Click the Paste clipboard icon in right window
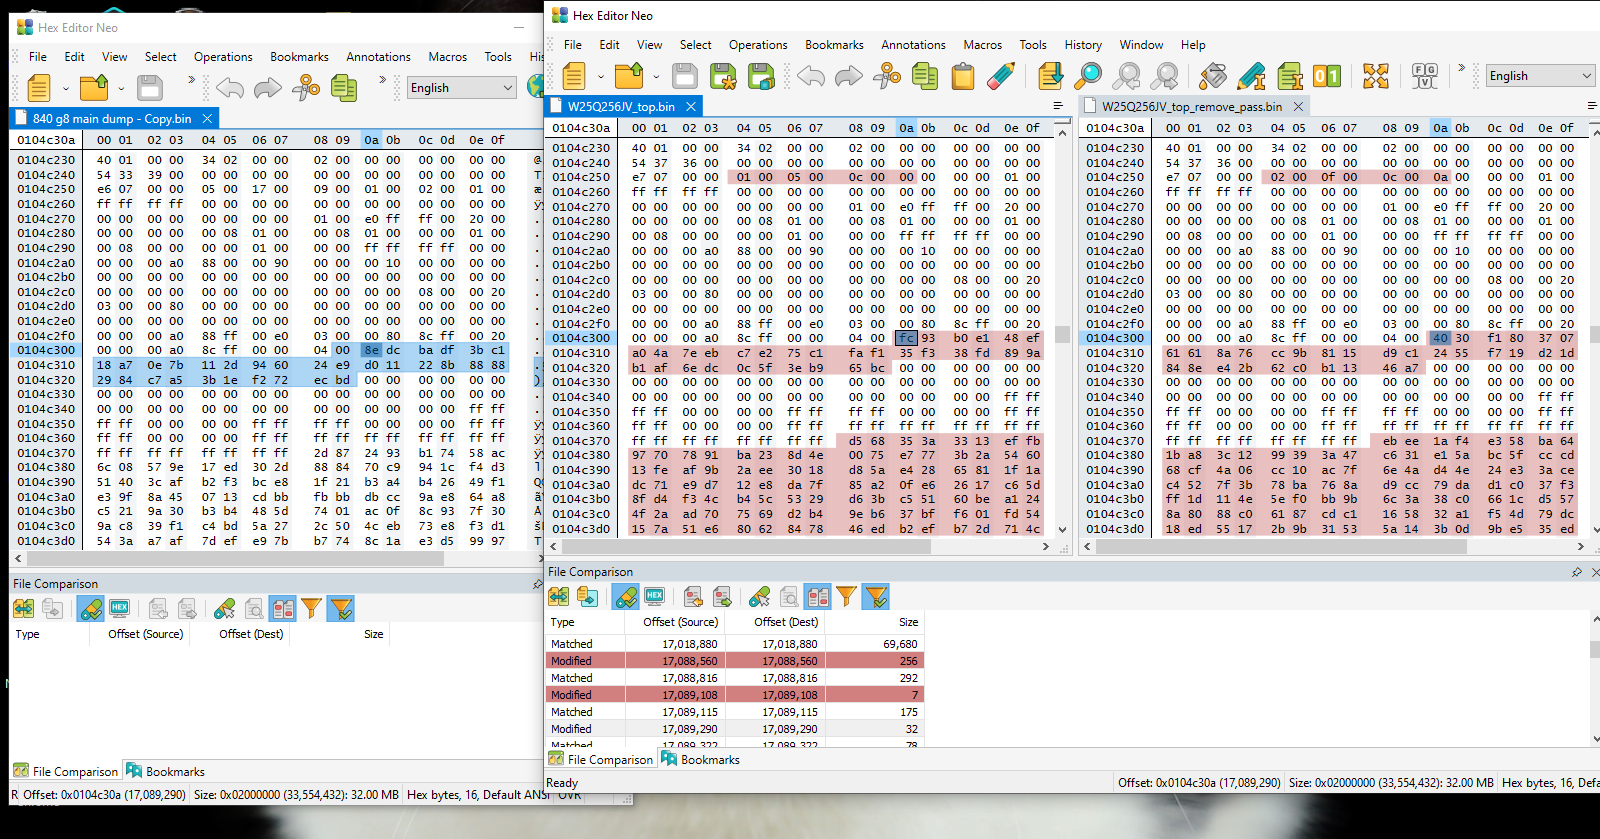1600x839 pixels. click(962, 76)
